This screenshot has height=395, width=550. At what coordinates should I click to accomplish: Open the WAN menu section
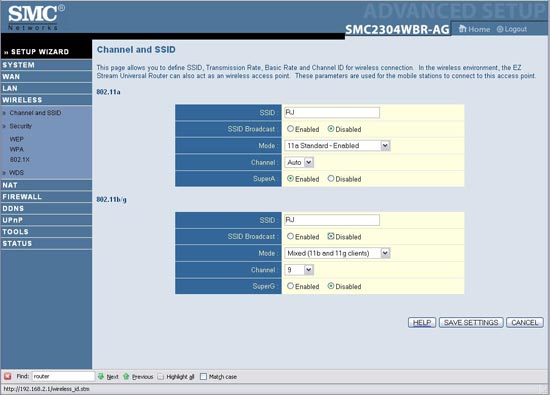pos(46,76)
